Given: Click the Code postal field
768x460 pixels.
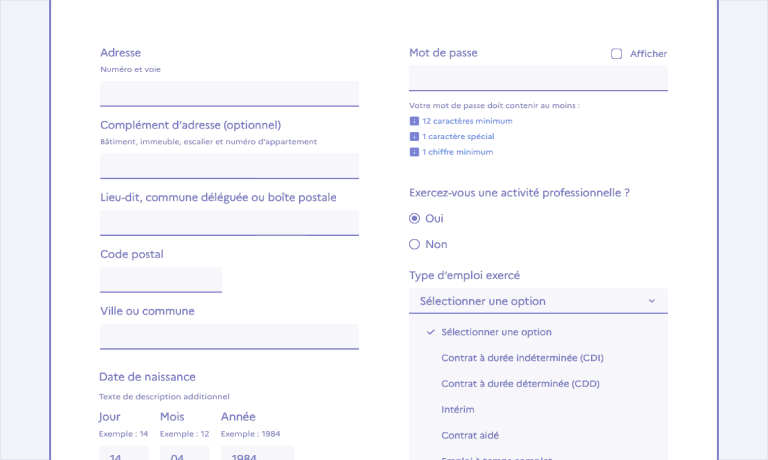Looking at the screenshot, I should tap(161, 279).
